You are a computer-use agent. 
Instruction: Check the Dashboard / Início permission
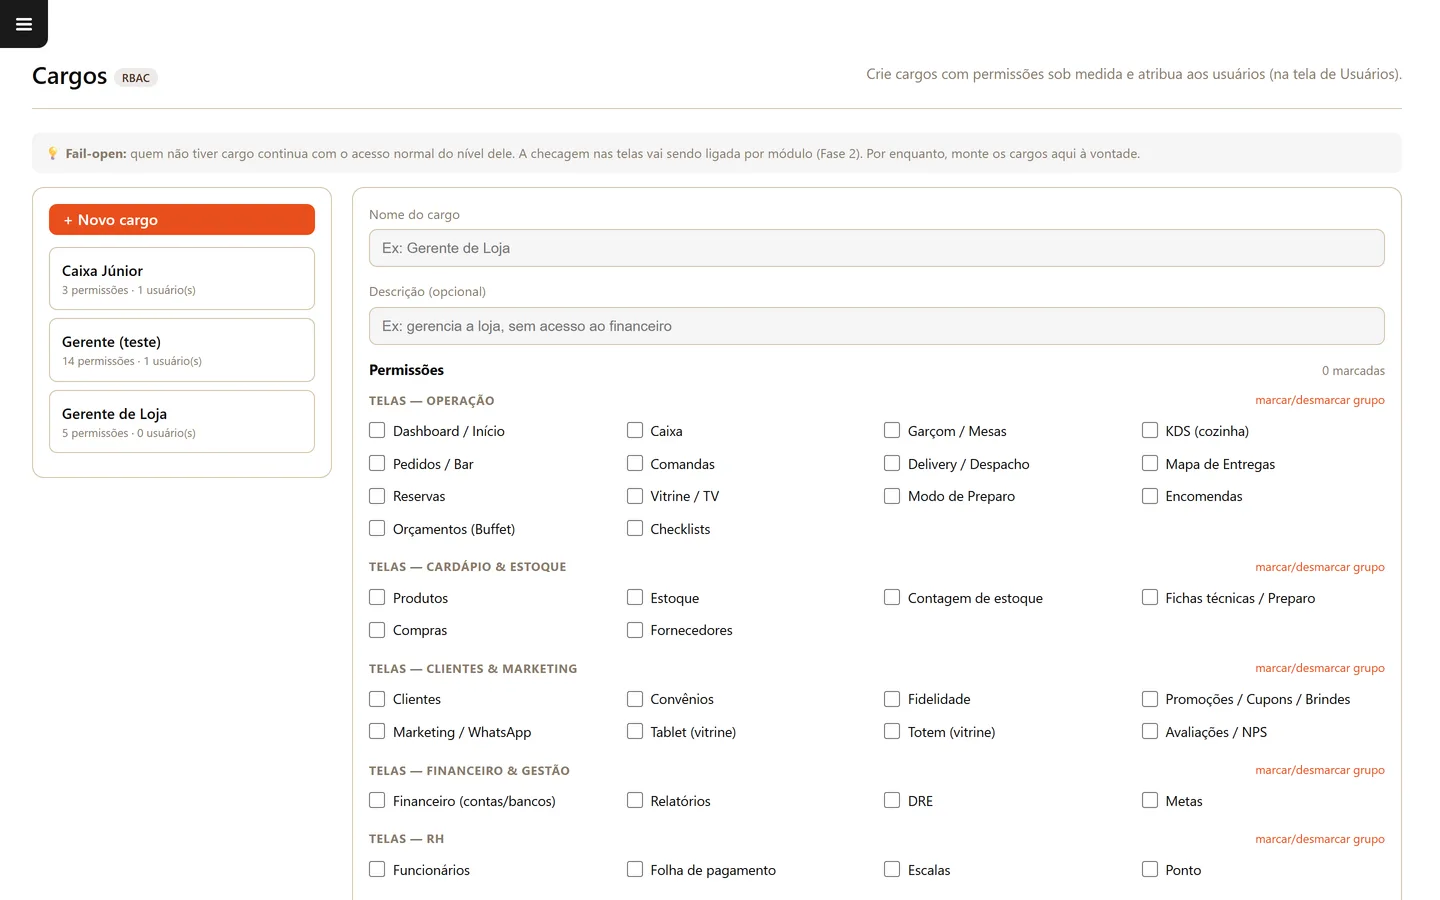377,430
